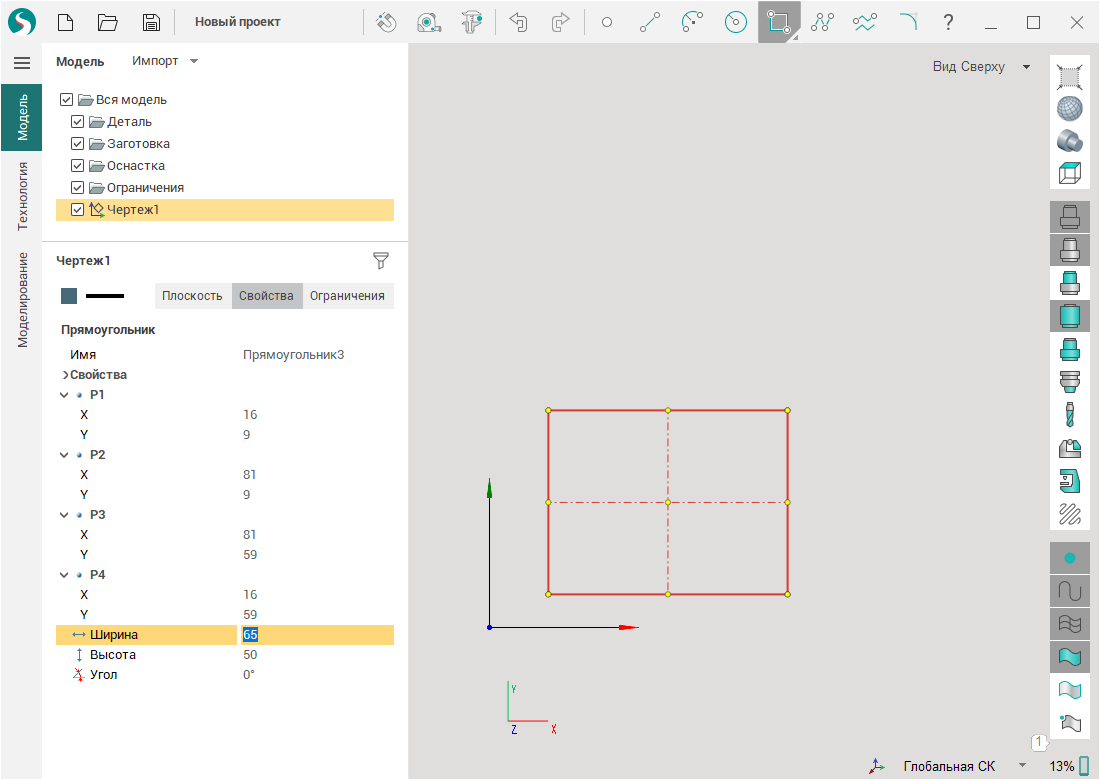Screen dimensions: 1100x780
Task: Switch to the Технология side tab
Action: (22, 196)
